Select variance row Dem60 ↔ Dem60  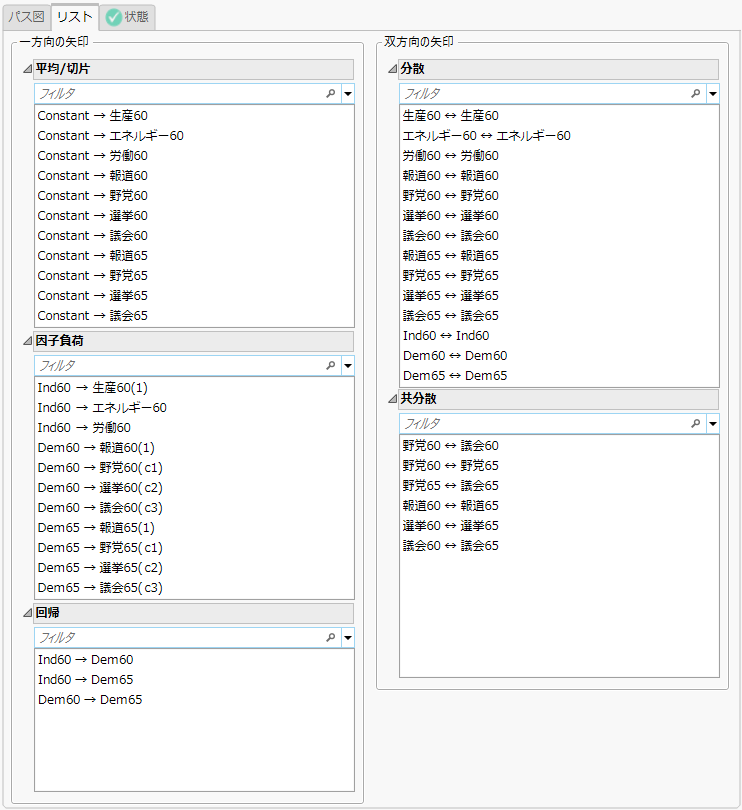click(x=559, y=356)
